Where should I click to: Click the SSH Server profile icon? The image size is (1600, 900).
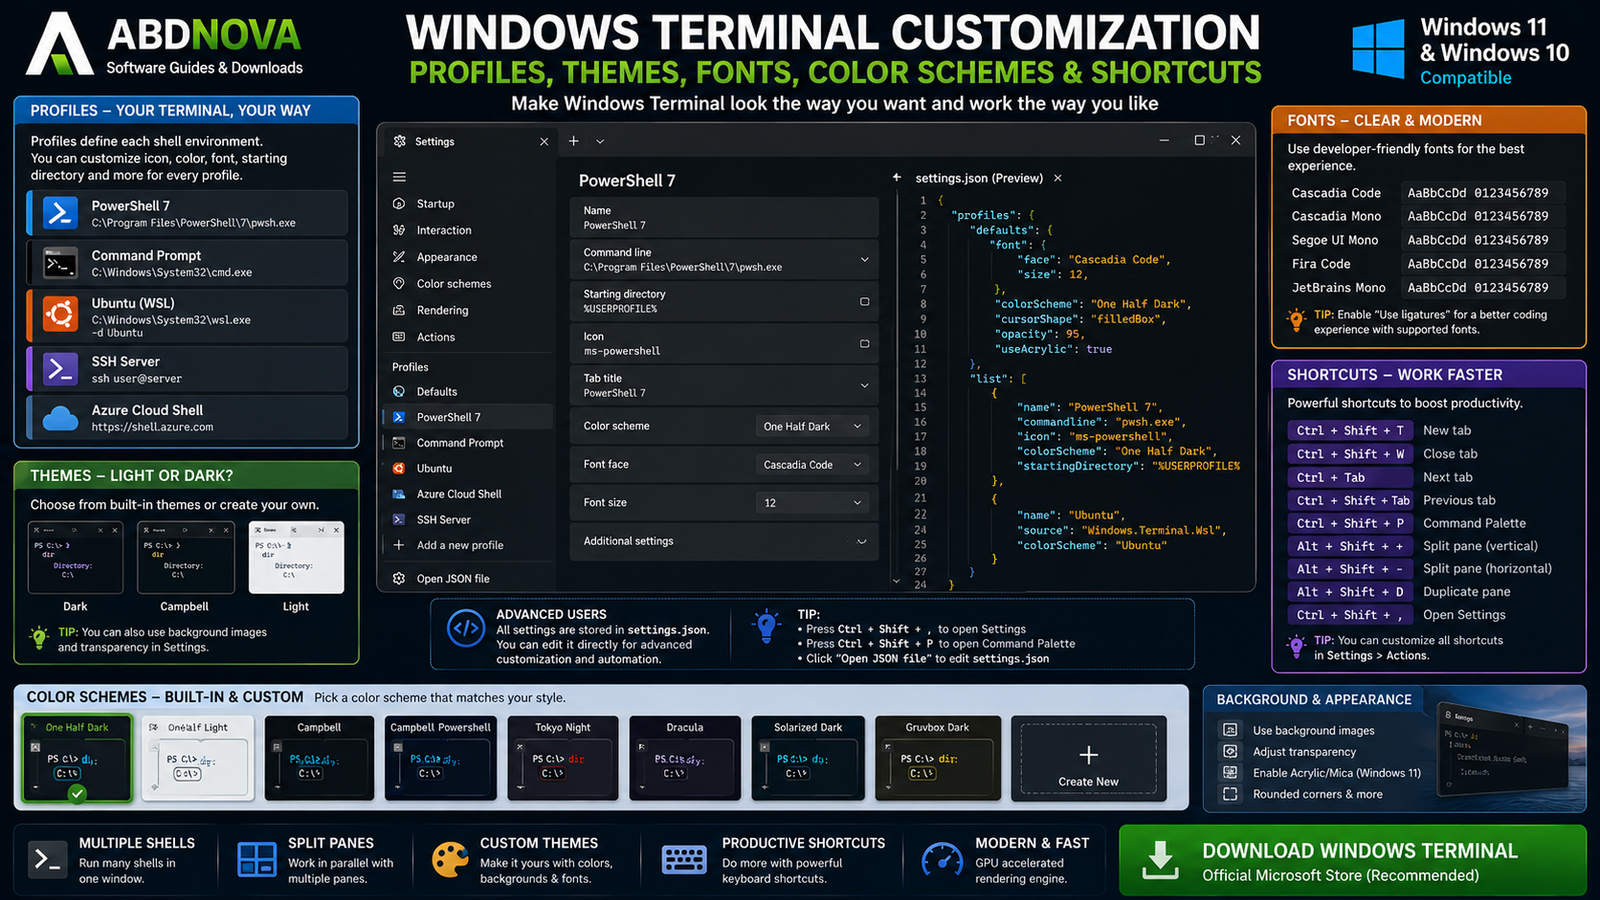tap(60, 369)
